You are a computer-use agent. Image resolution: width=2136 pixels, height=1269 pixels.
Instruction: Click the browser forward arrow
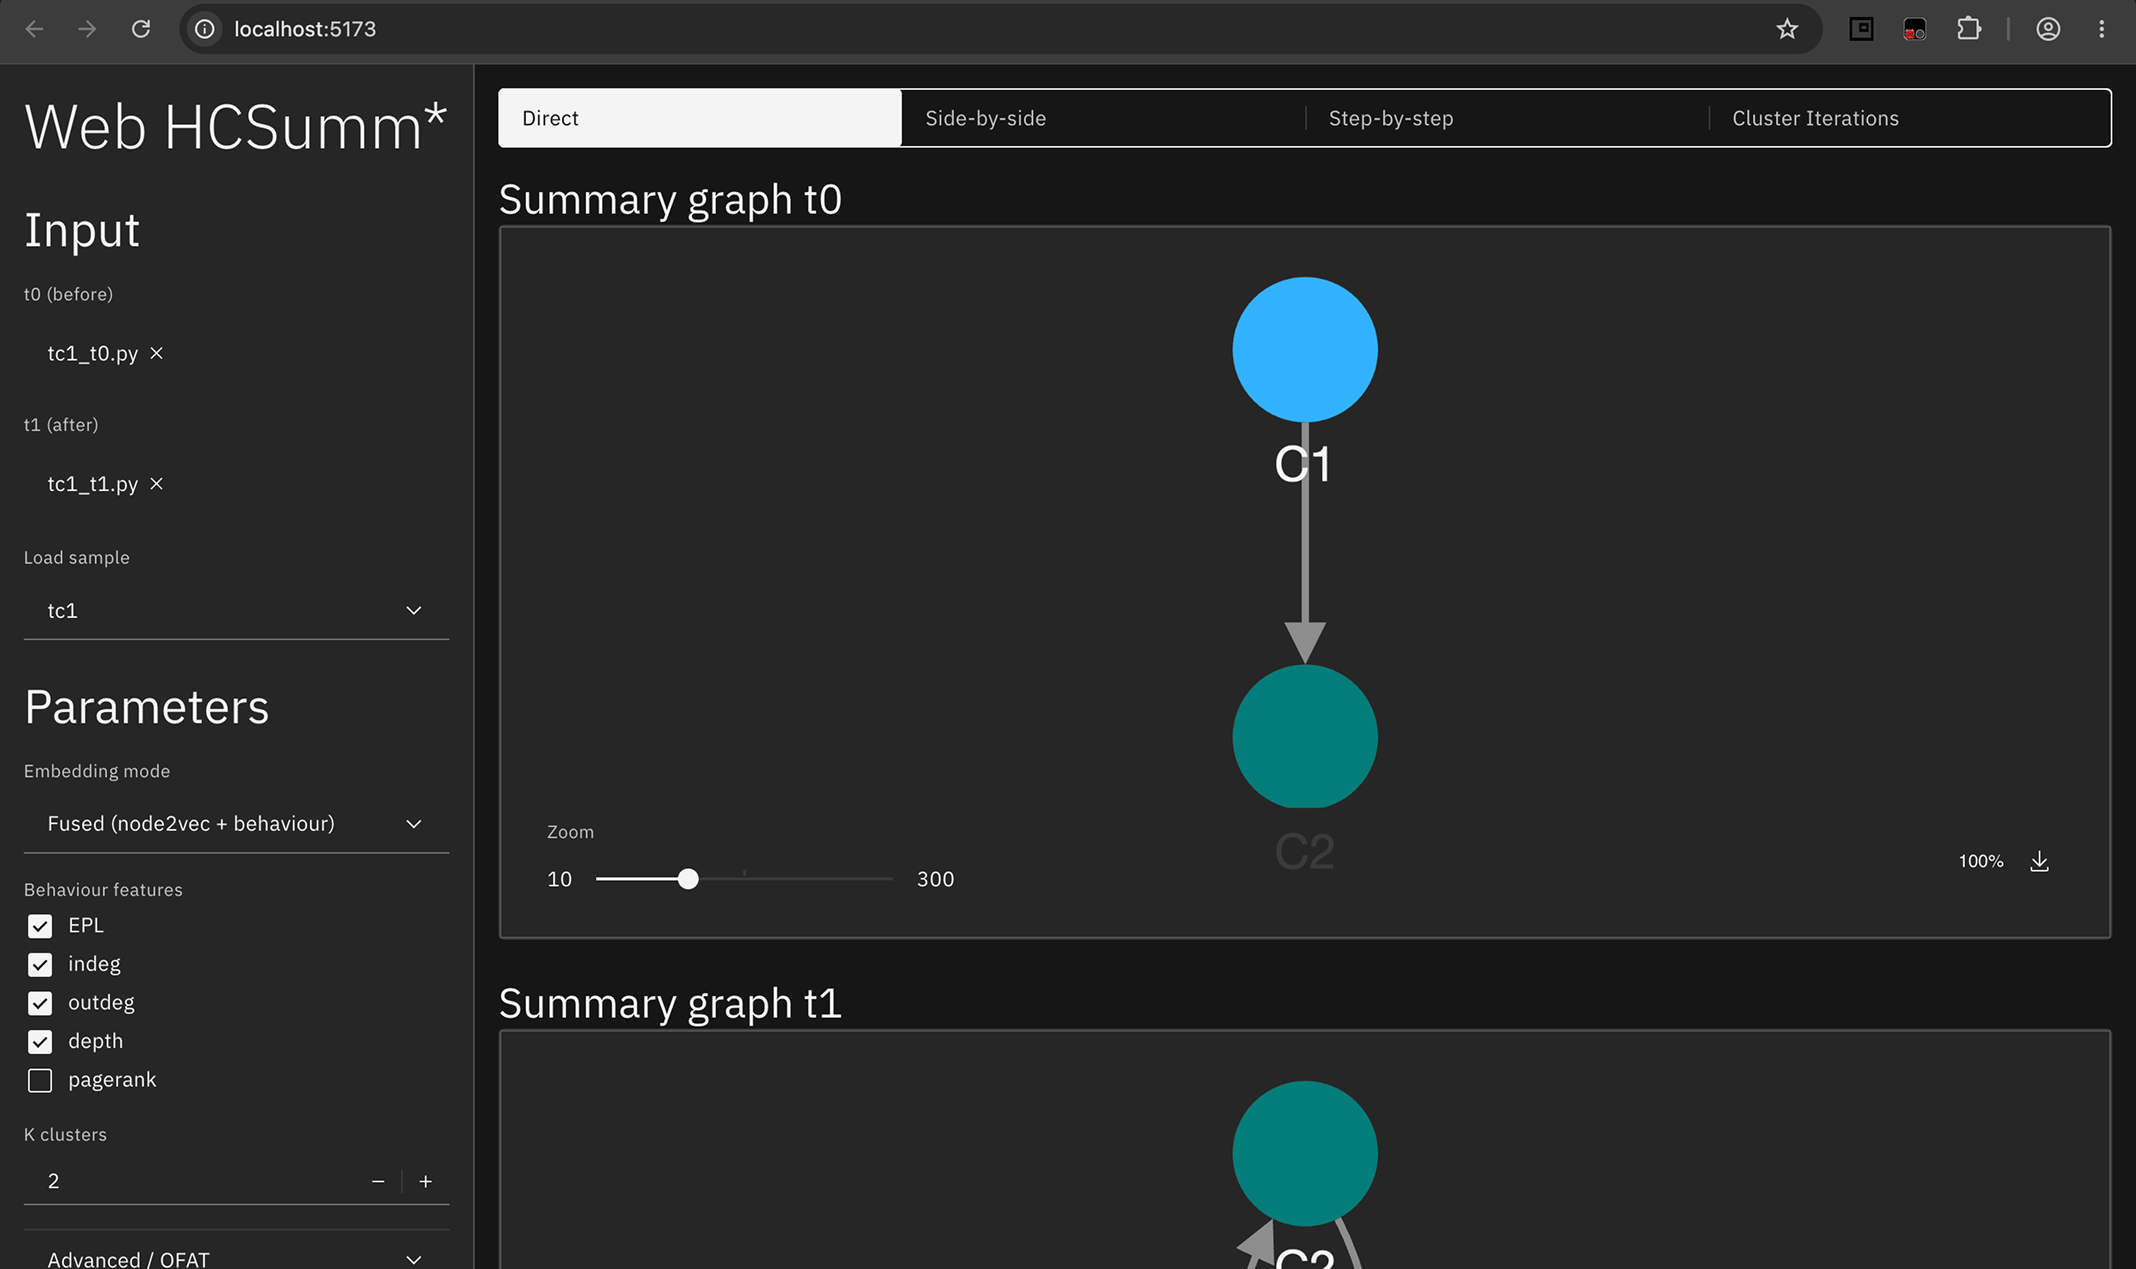[88, 29]
